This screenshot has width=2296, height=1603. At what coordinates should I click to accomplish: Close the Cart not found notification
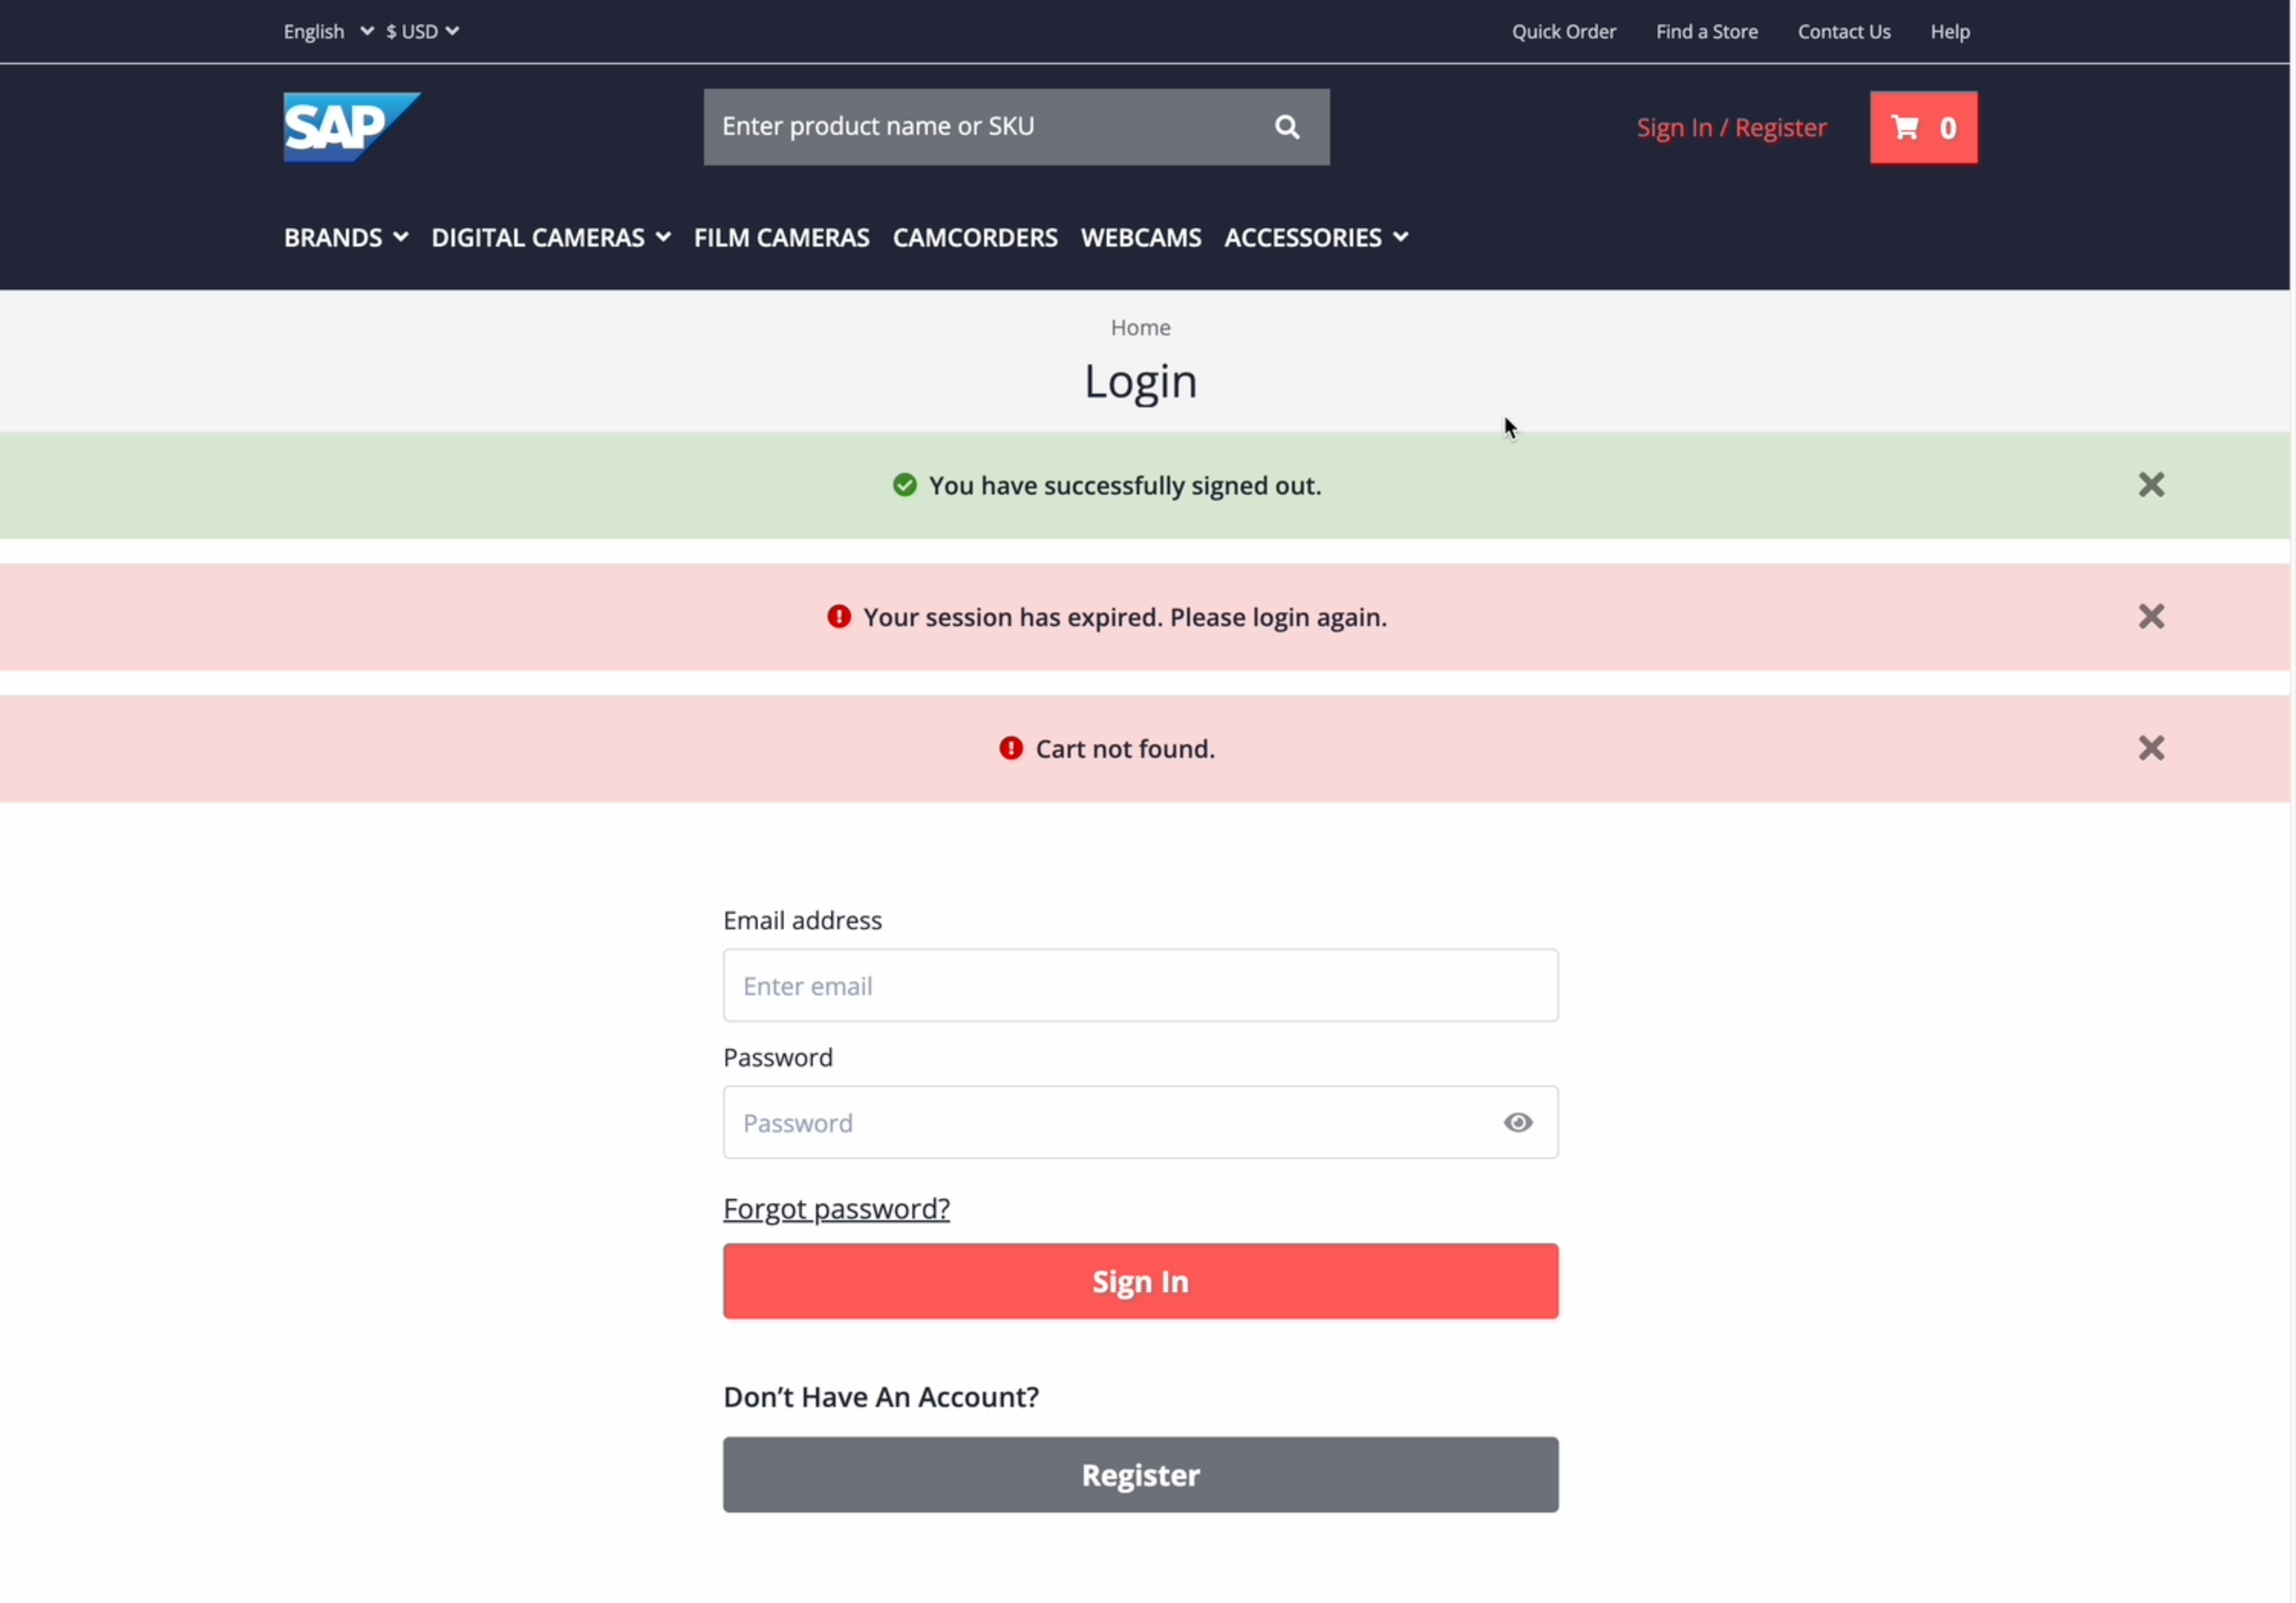coord(2151,747)
